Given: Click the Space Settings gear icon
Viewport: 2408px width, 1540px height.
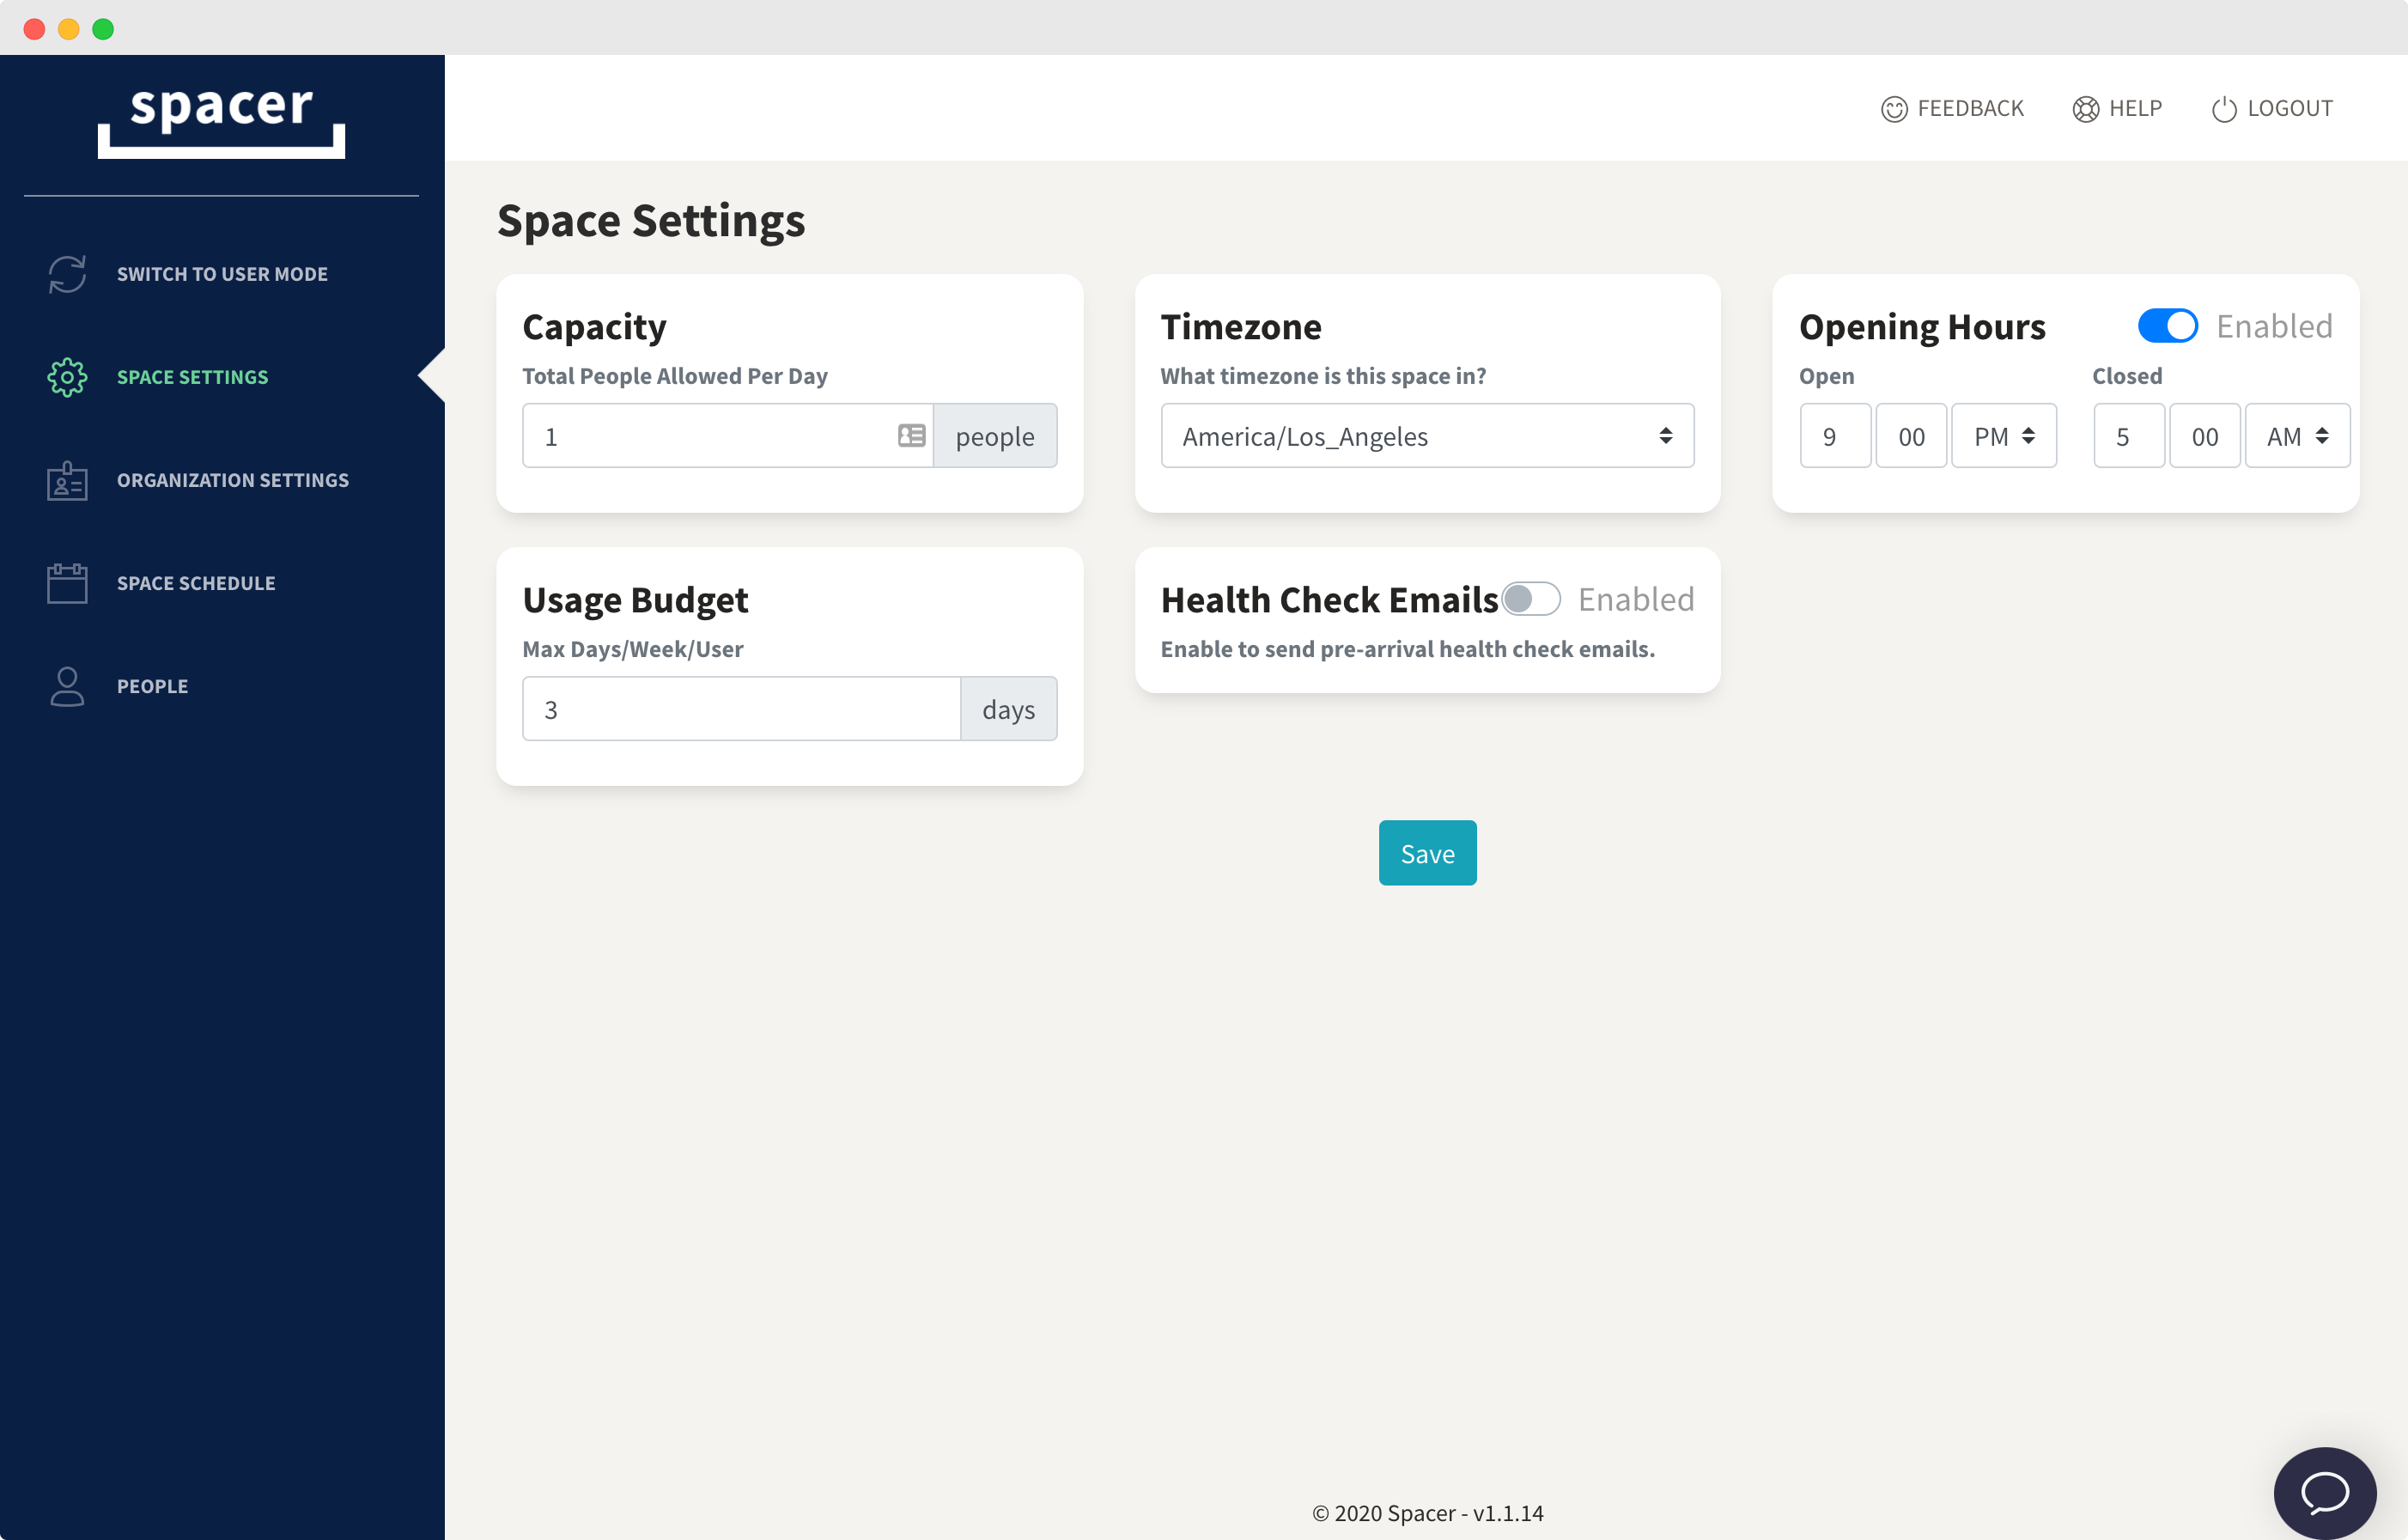Looking at the screenshot, I should click(65, 376).
